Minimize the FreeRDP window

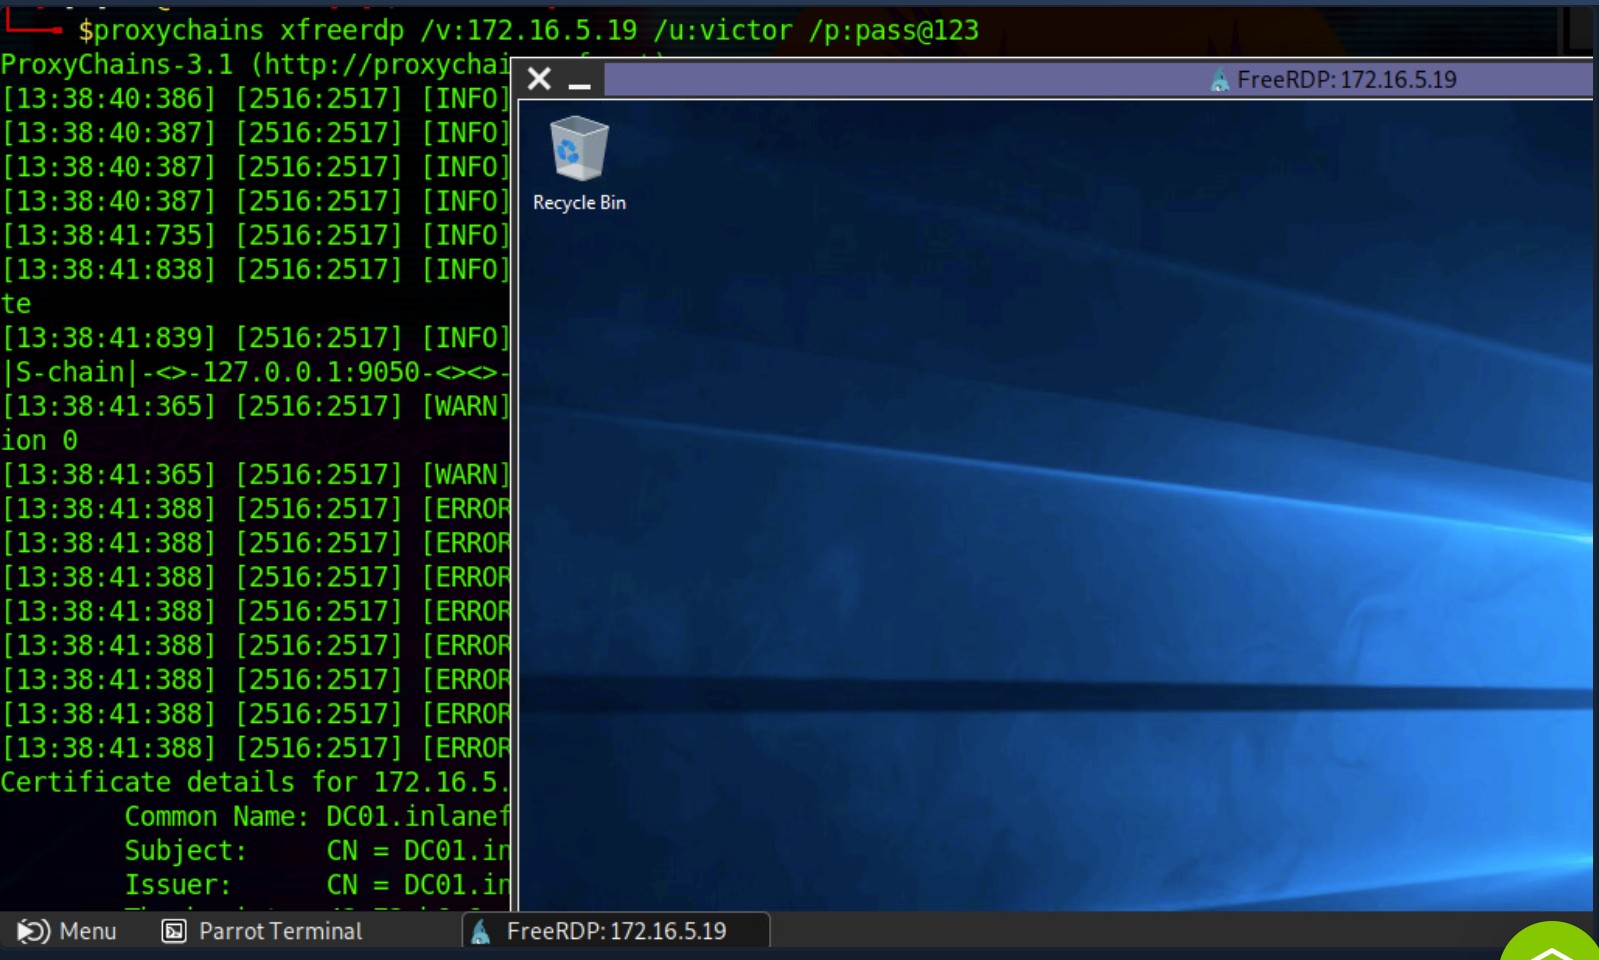[579, 81]
